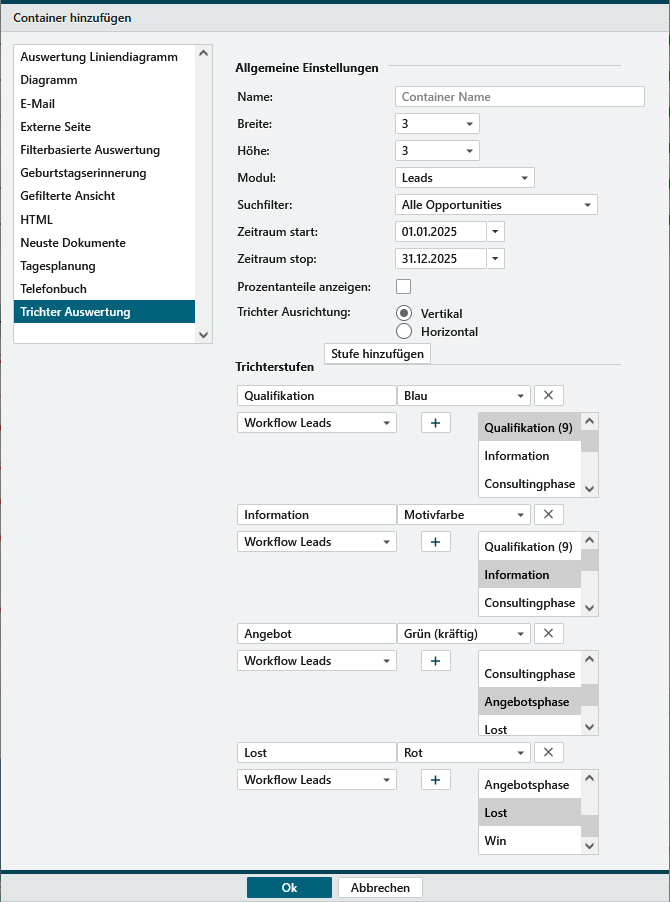Confirm dialog with Ok button
This screenshot has height=902, width=670.
click(x=289, y=887)
